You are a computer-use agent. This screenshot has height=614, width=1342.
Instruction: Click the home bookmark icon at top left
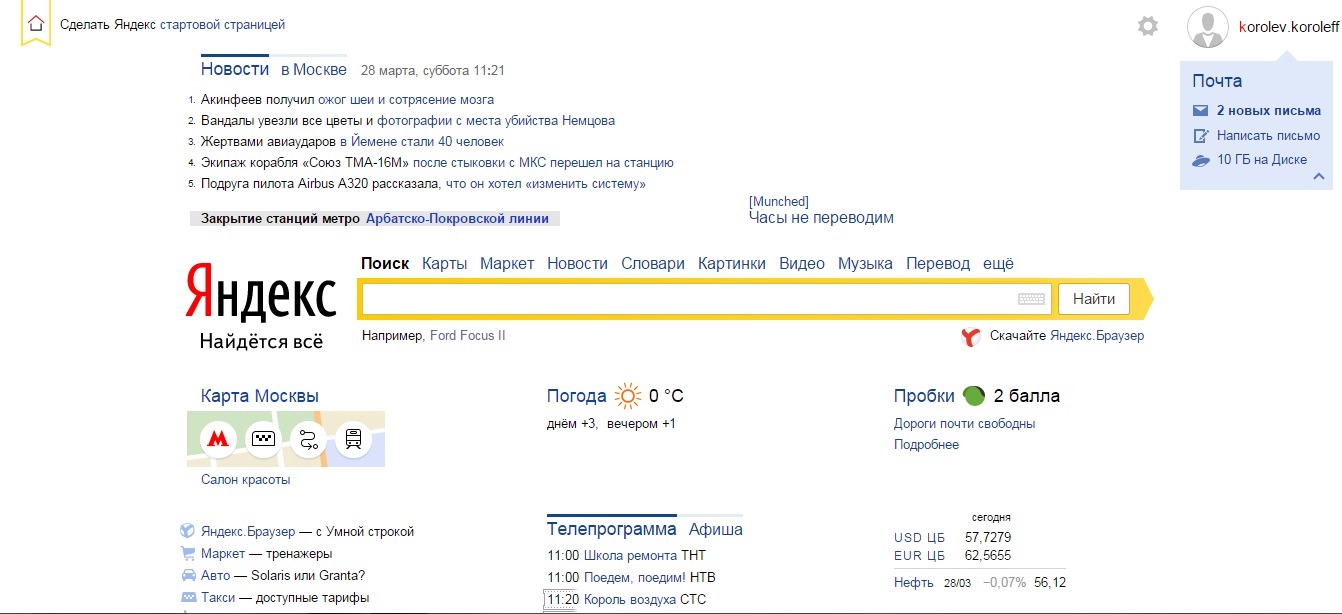36,24
